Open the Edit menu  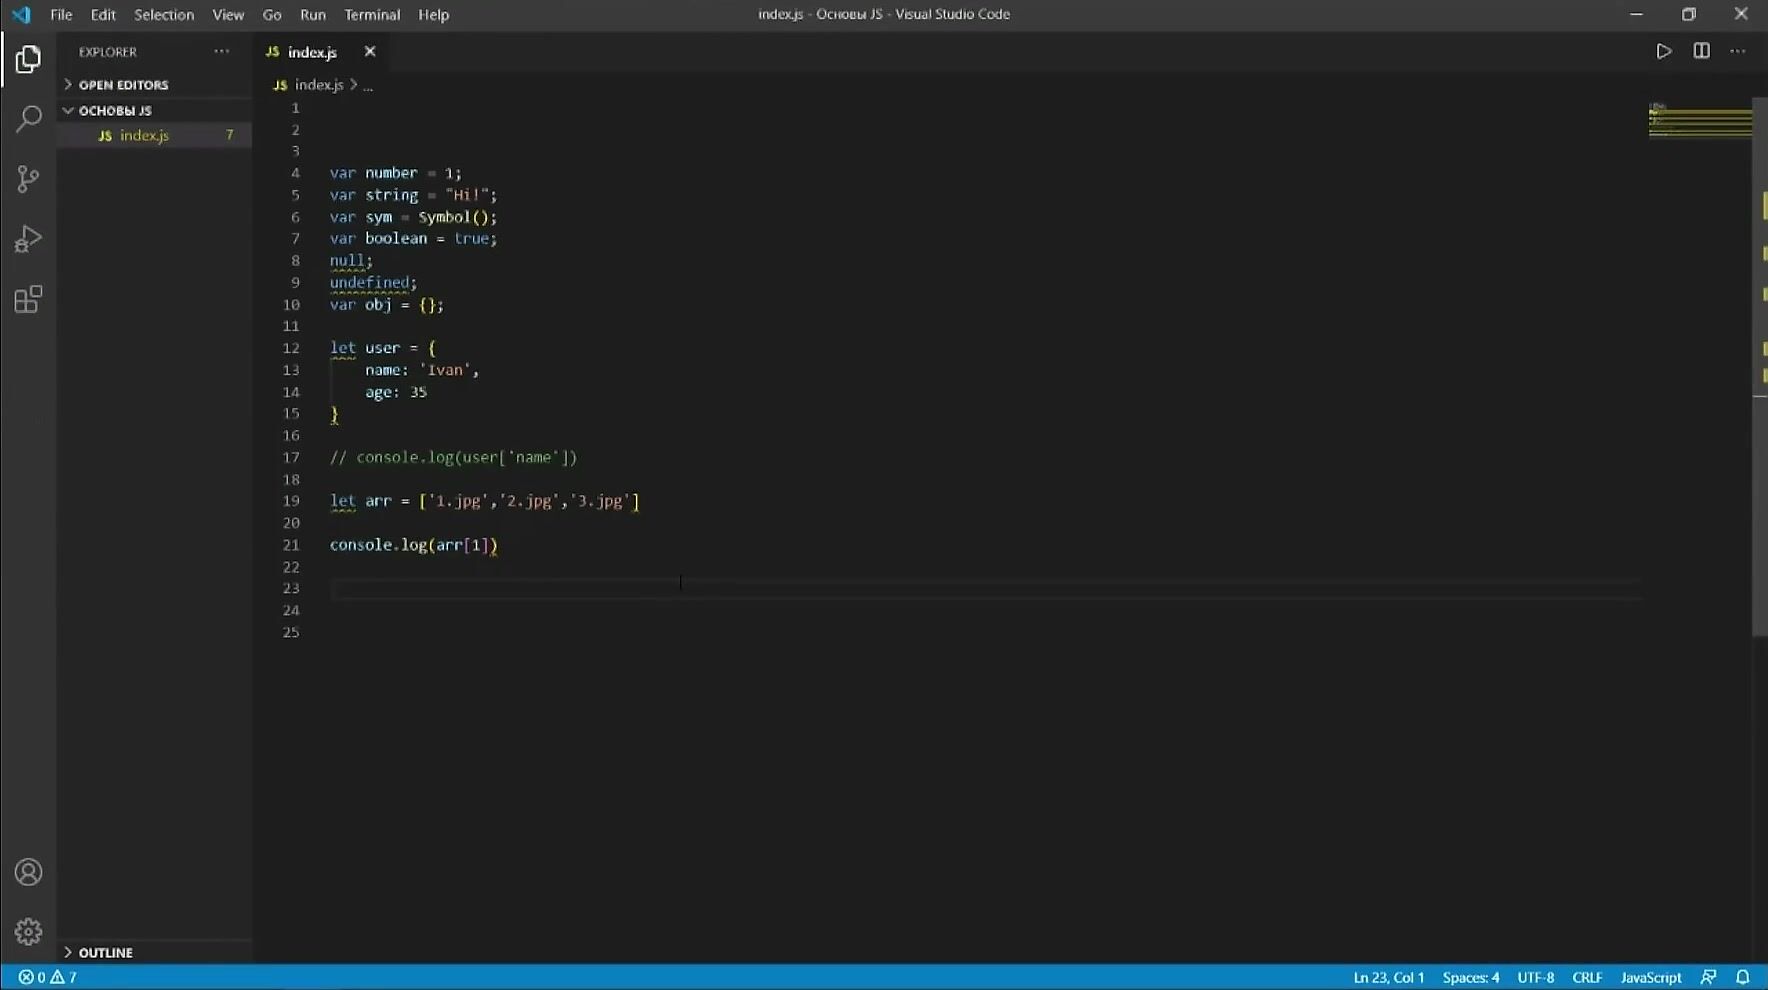[103, 14]
